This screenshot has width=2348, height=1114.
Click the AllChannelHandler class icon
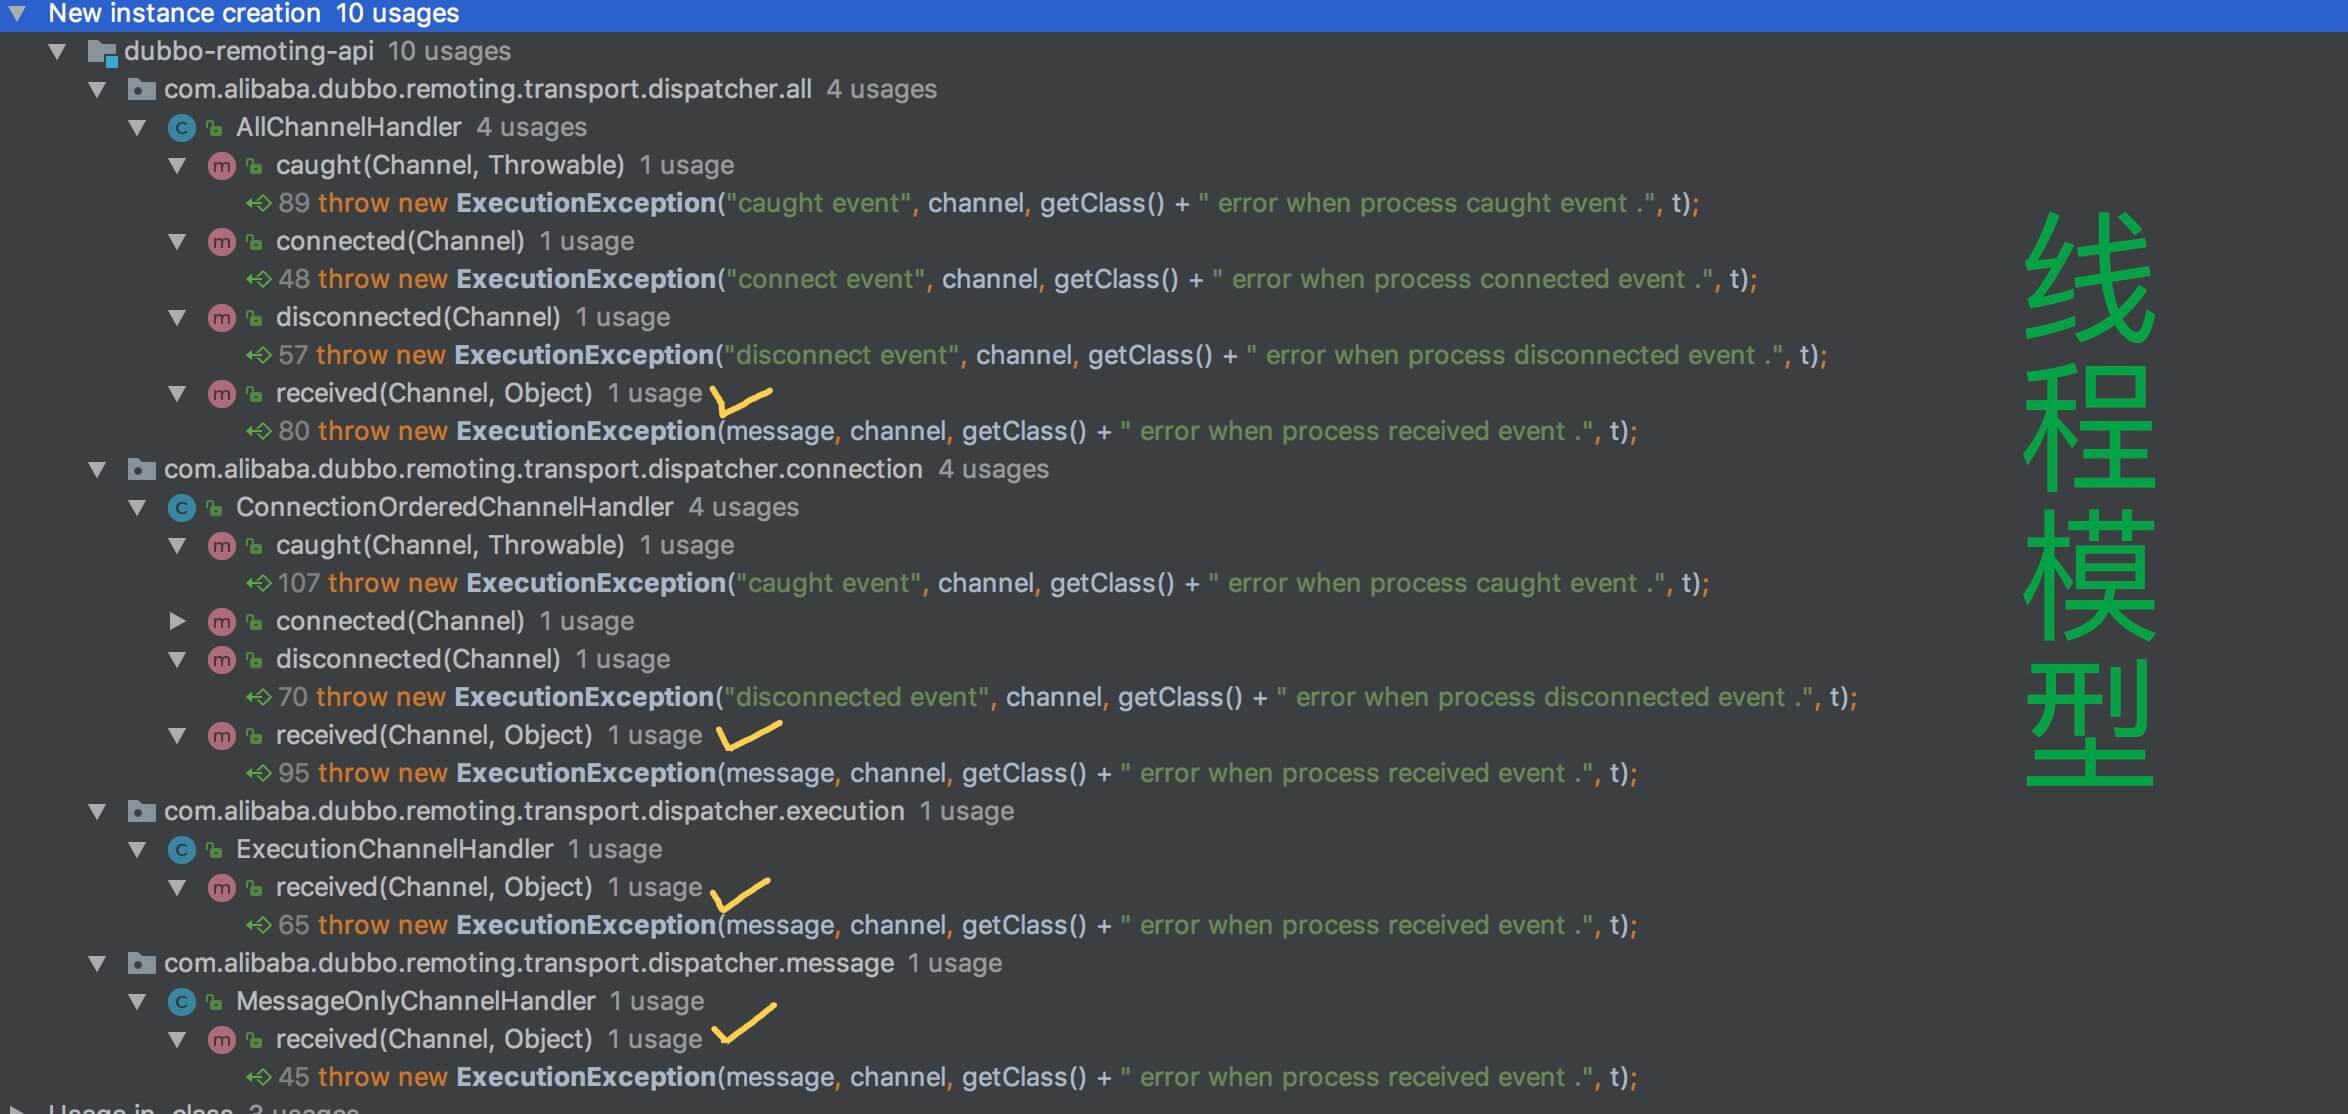[181, 128]
